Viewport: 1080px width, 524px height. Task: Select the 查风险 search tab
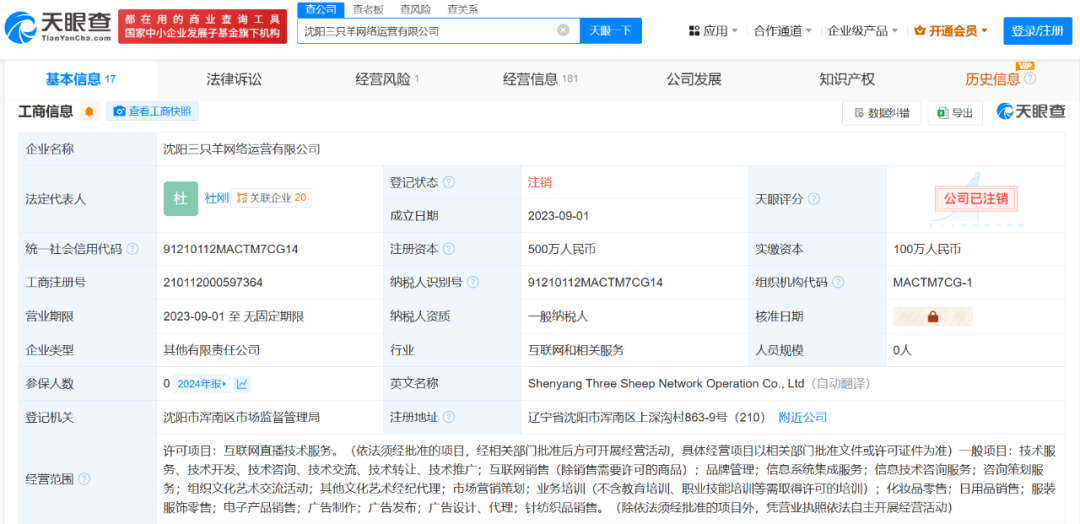tap(415, 9)
